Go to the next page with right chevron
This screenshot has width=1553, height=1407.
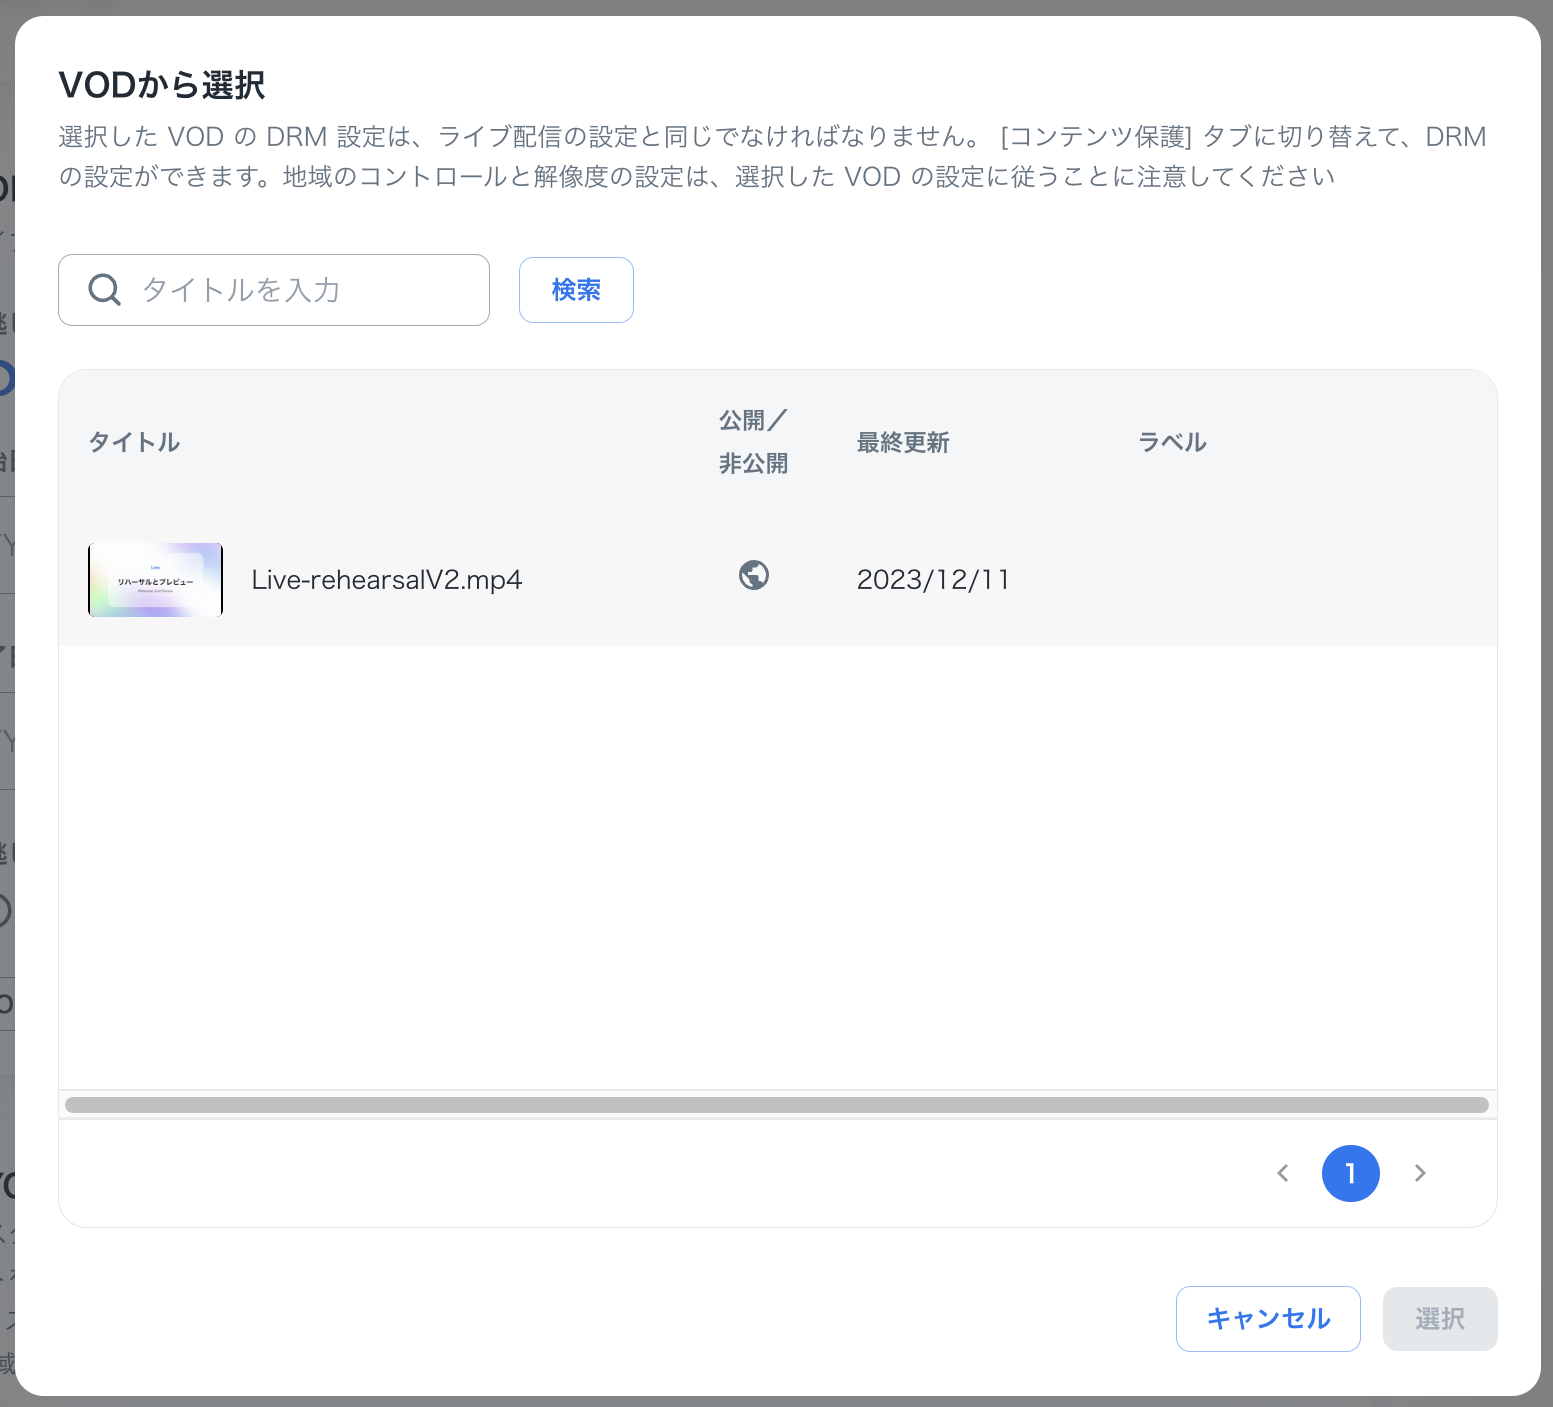point(1420,1173)
